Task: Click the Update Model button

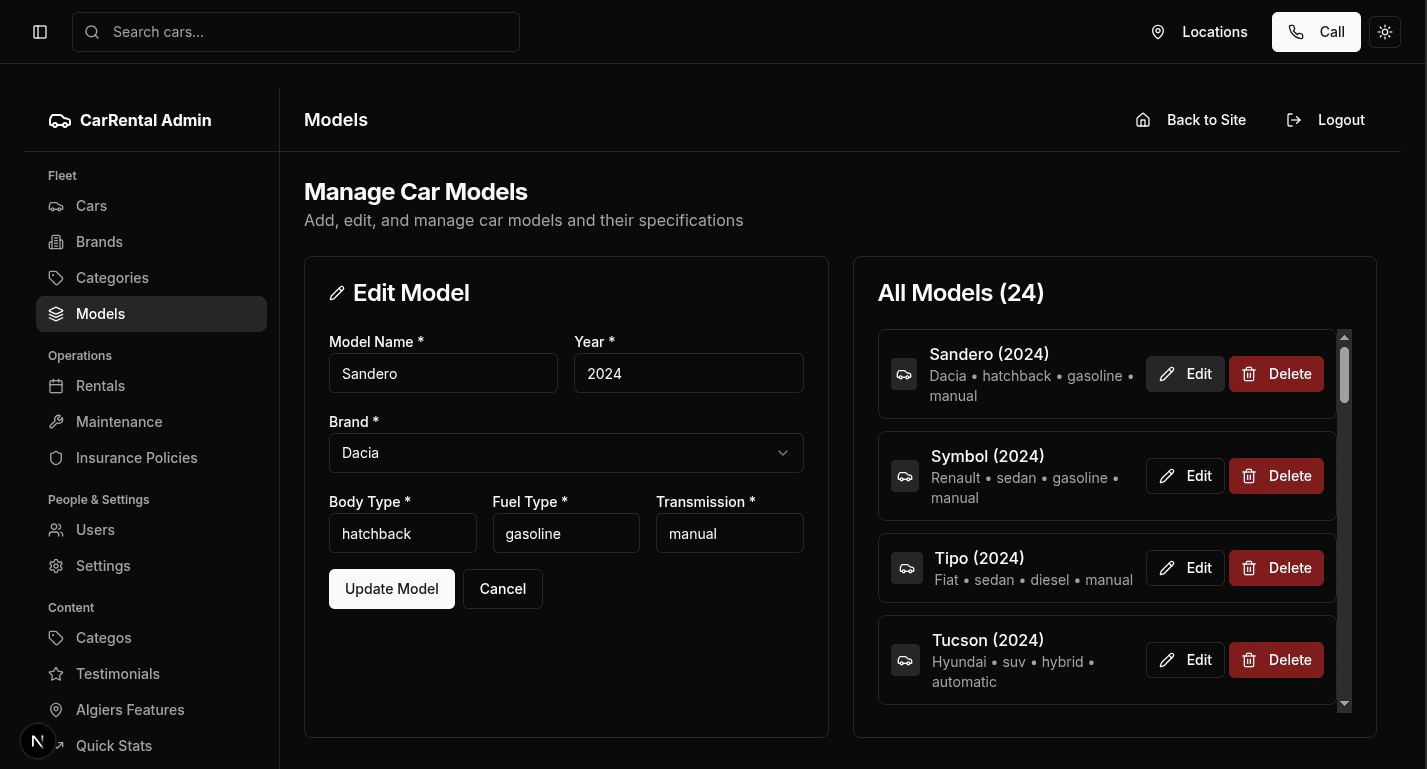Action: 392,589
